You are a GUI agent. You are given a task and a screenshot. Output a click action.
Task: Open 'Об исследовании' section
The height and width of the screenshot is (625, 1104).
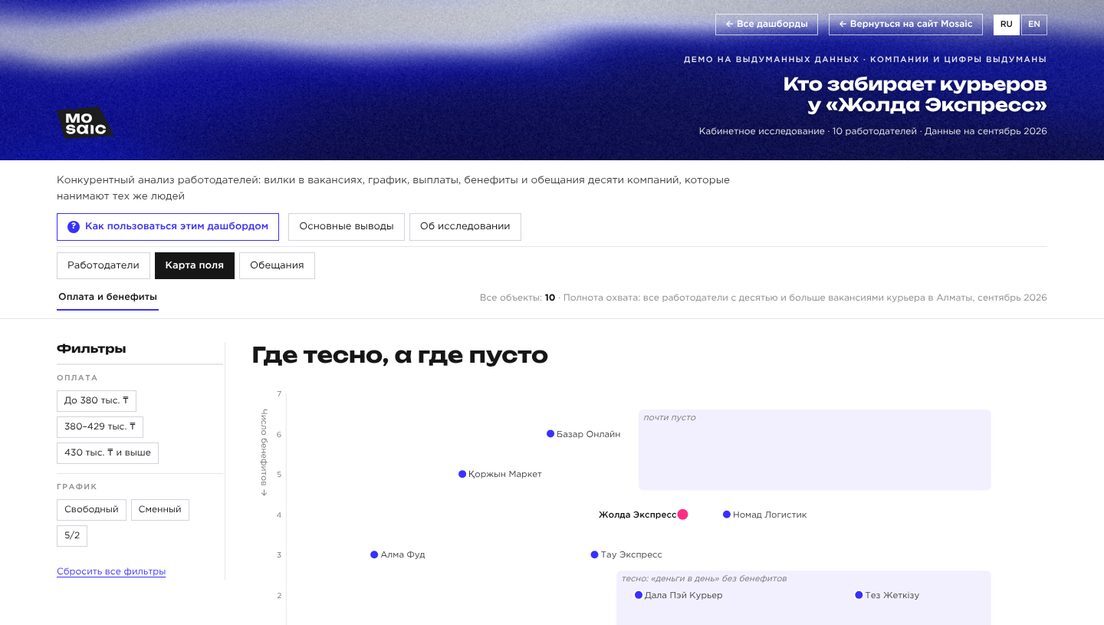465,227
